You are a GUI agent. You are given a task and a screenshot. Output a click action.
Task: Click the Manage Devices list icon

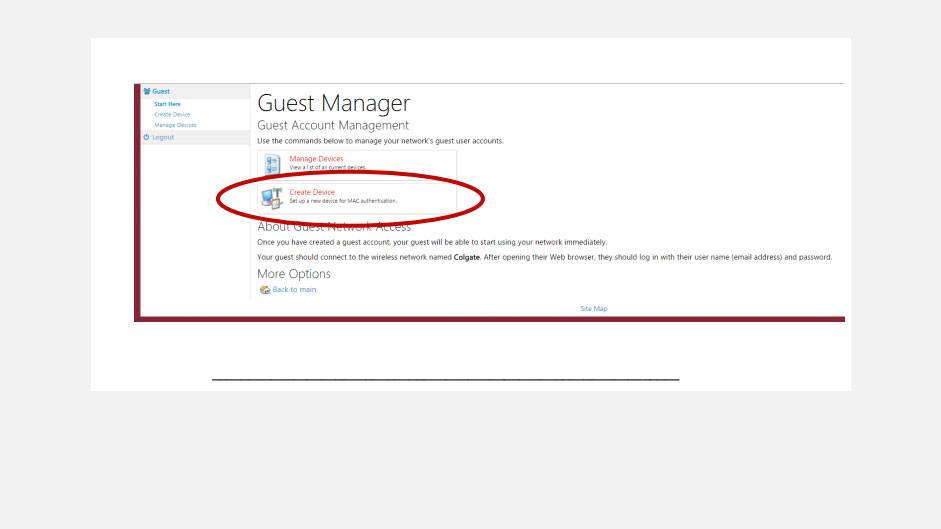(x=272, y=163)
